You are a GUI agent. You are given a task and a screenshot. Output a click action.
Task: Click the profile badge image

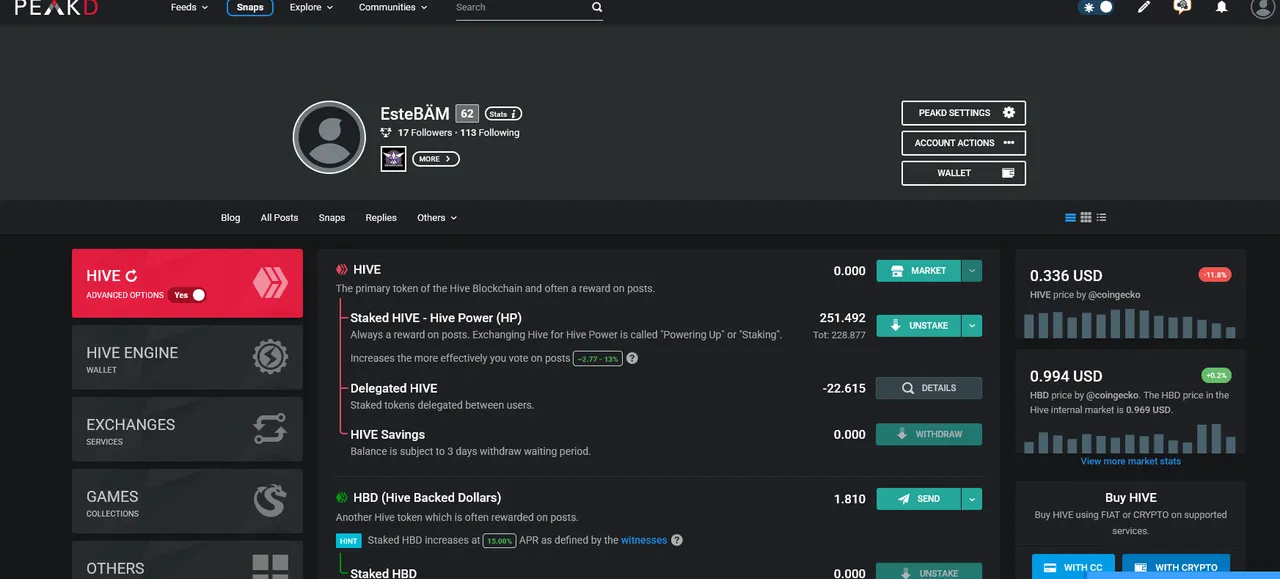coord(393,159)
